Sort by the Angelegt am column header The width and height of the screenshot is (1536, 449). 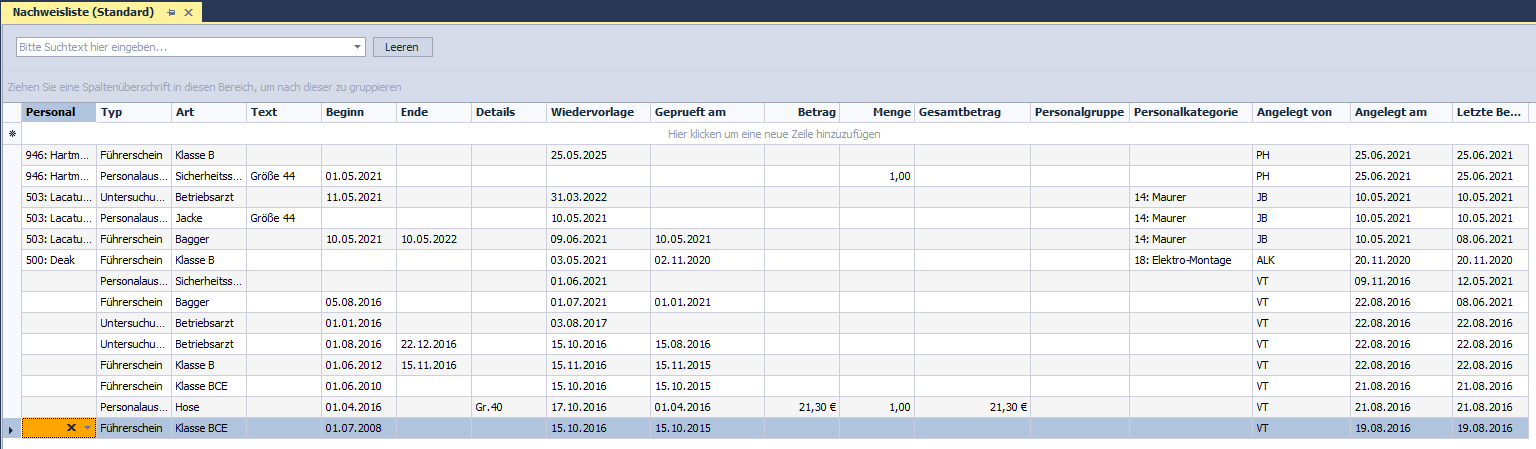pyautogui.click(x=1400, y=112)
